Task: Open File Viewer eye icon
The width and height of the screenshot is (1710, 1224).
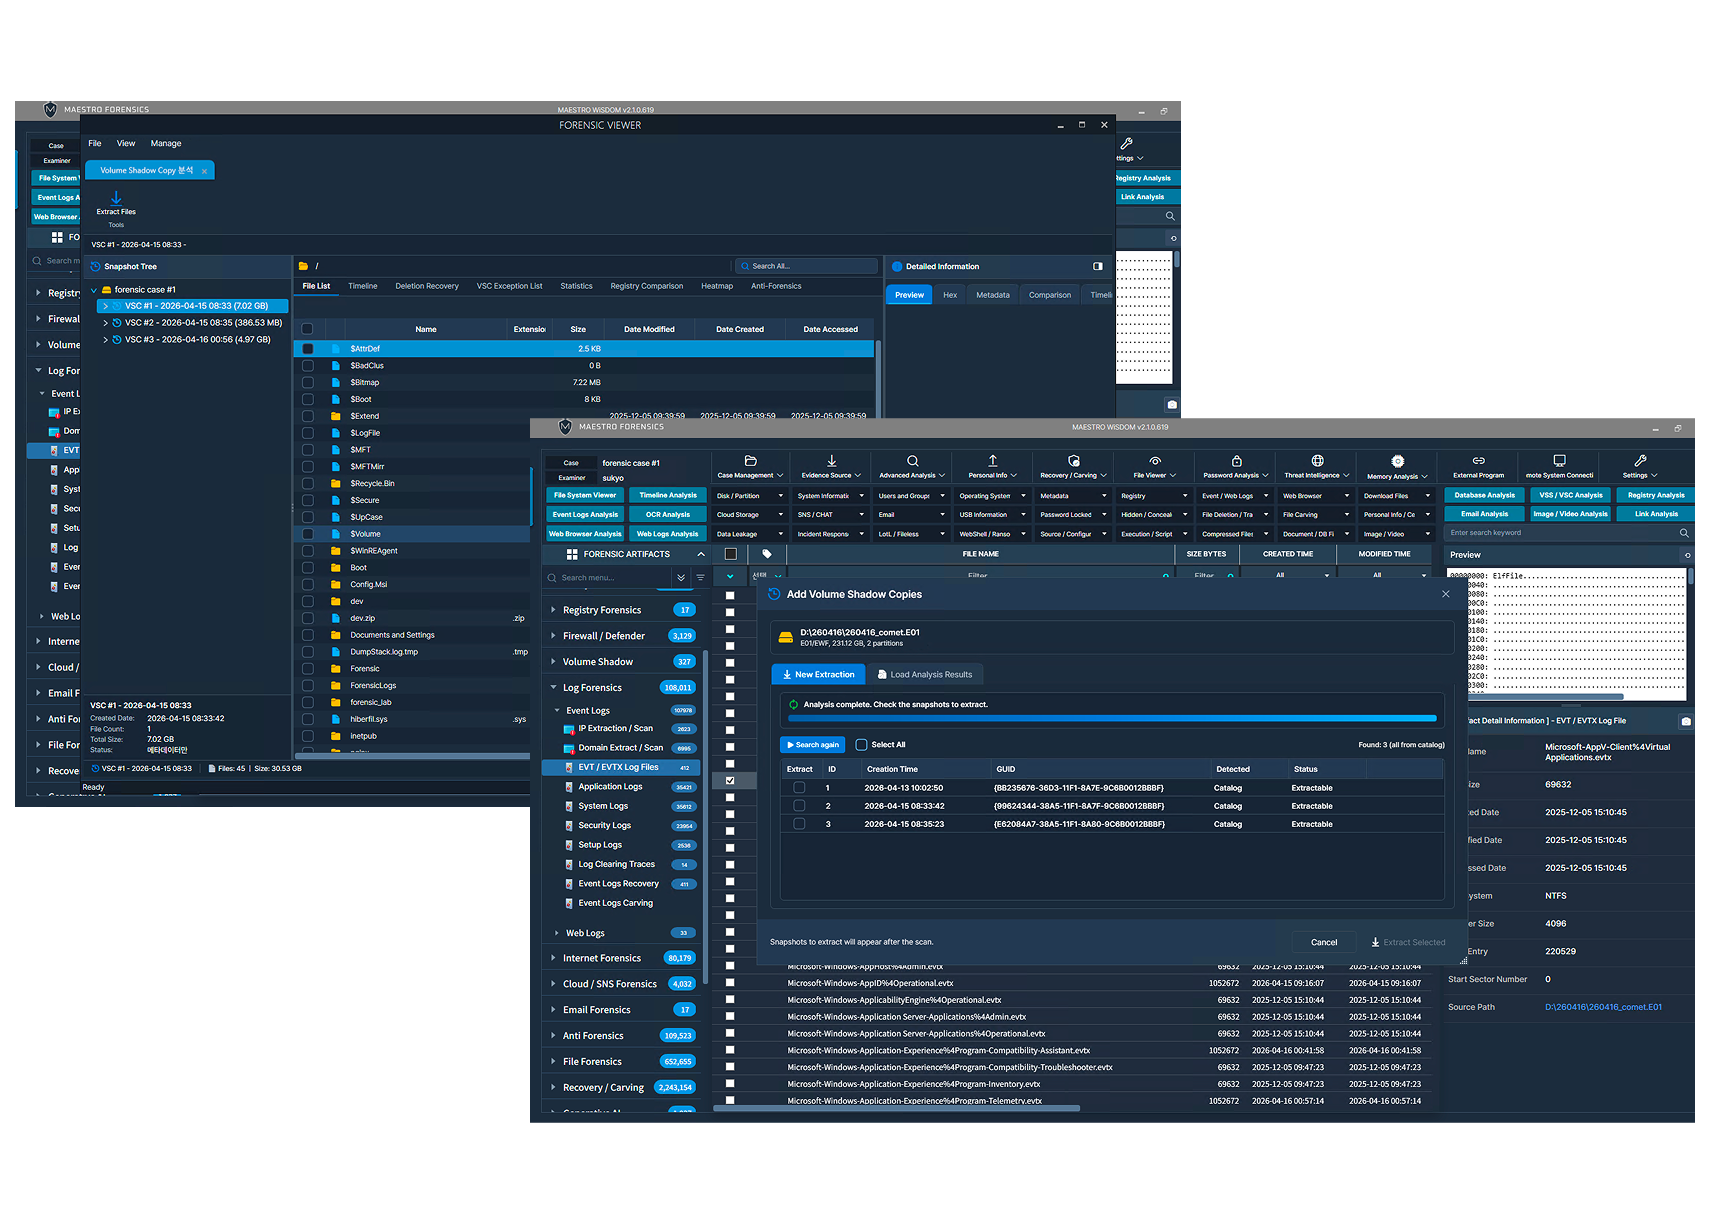Action: [1155, 461]
